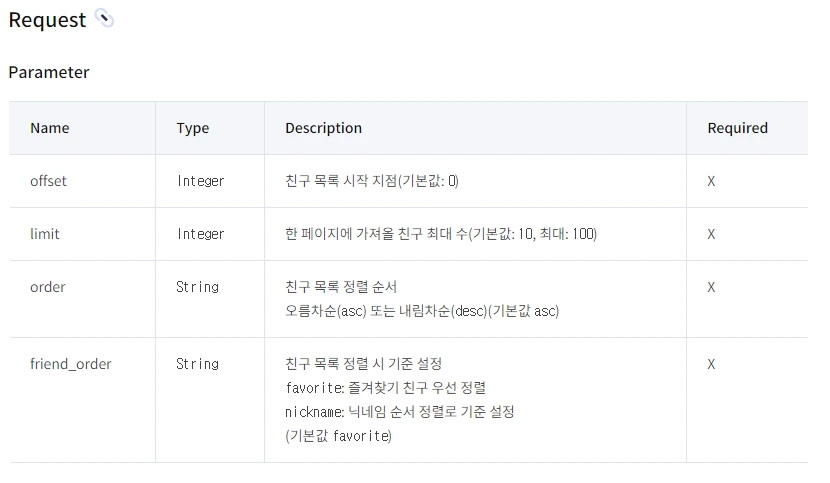Click the anchor link icon beside Request
The image size is (830, 483).
pyautogui.click(x=104, y=18)
